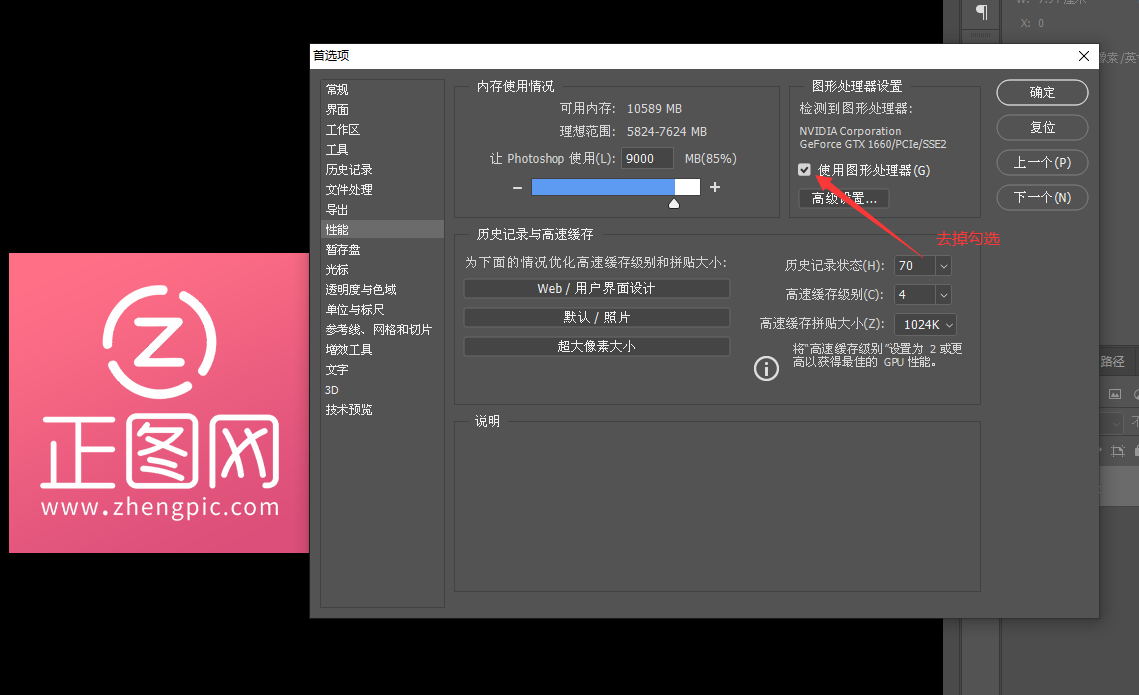Viewport: 1139px width, 695px height.
Task: Click the 让 Photoshop 使用 memory field showing 9000
Action: (647, 158)
